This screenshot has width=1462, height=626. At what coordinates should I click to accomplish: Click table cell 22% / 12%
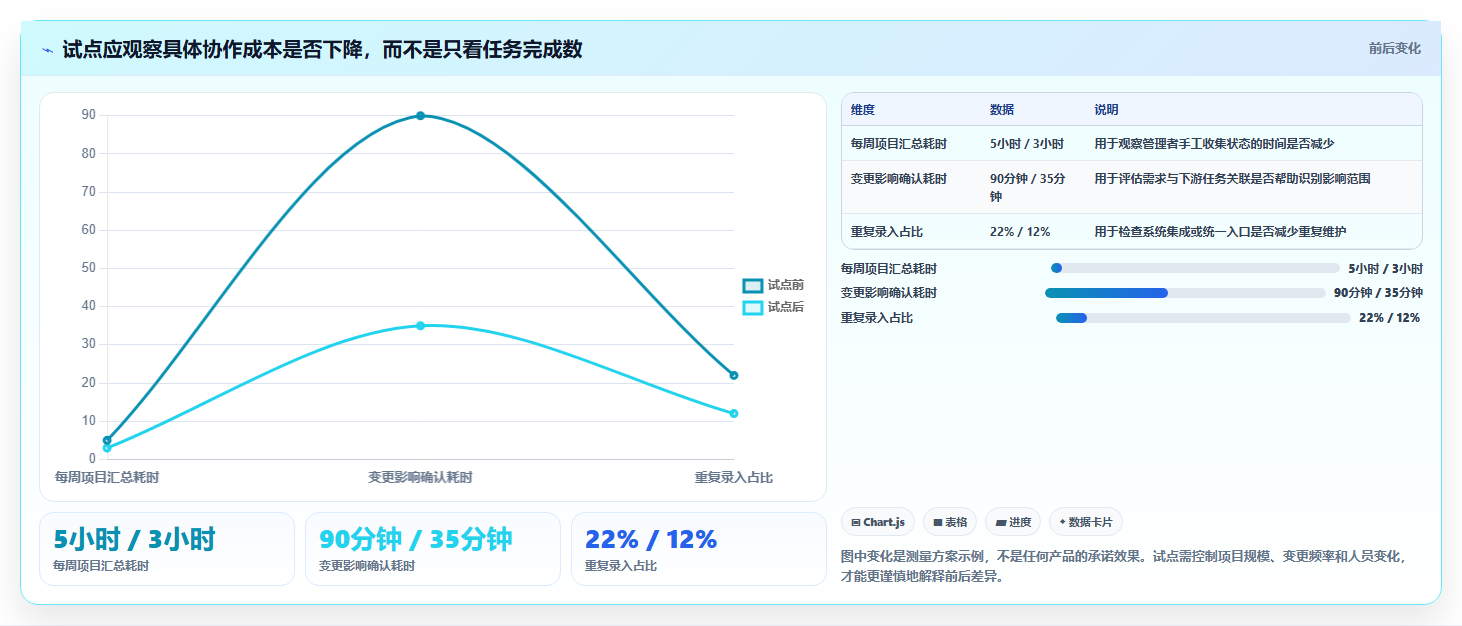coord(1020,232)
